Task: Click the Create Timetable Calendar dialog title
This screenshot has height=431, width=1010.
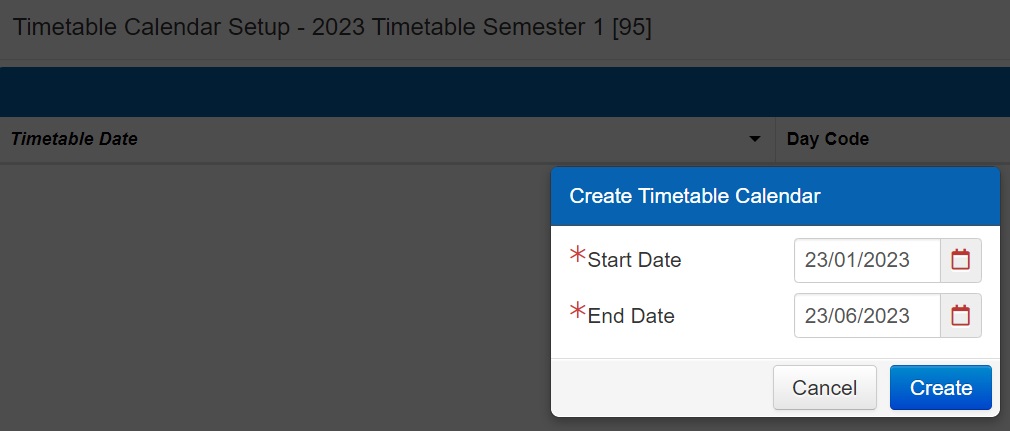Action: 695,197
